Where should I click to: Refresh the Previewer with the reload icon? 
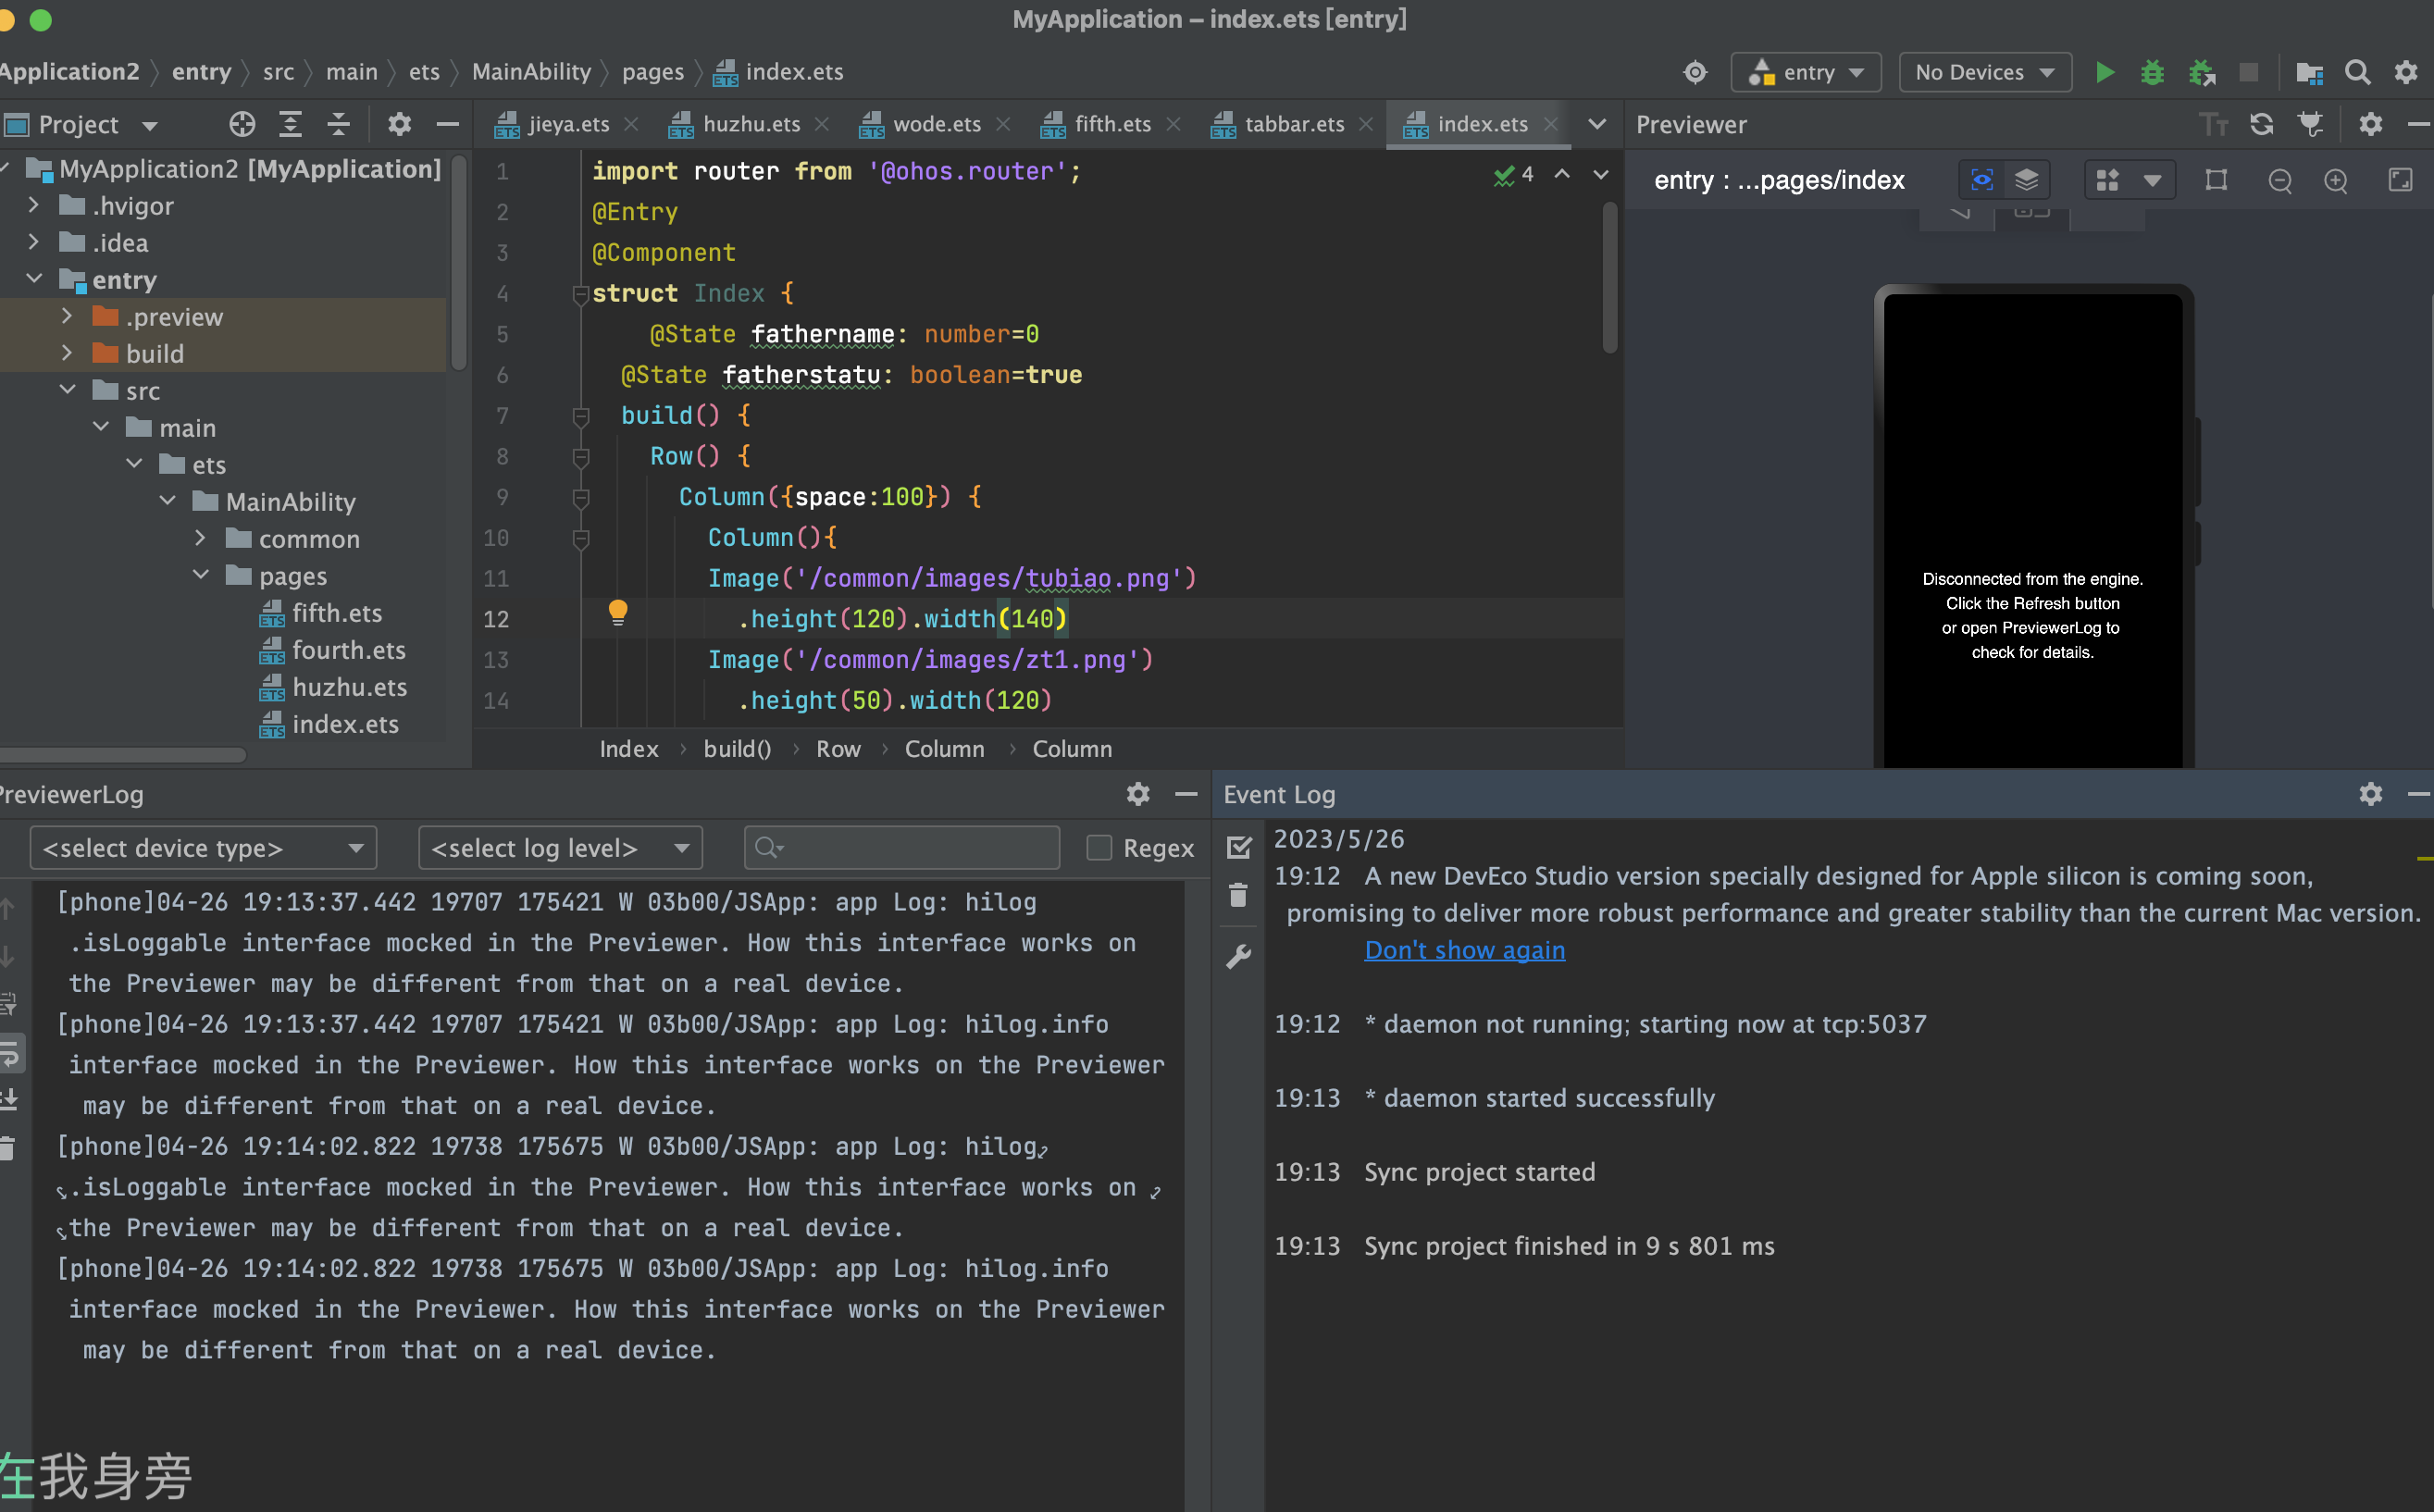2262,124
